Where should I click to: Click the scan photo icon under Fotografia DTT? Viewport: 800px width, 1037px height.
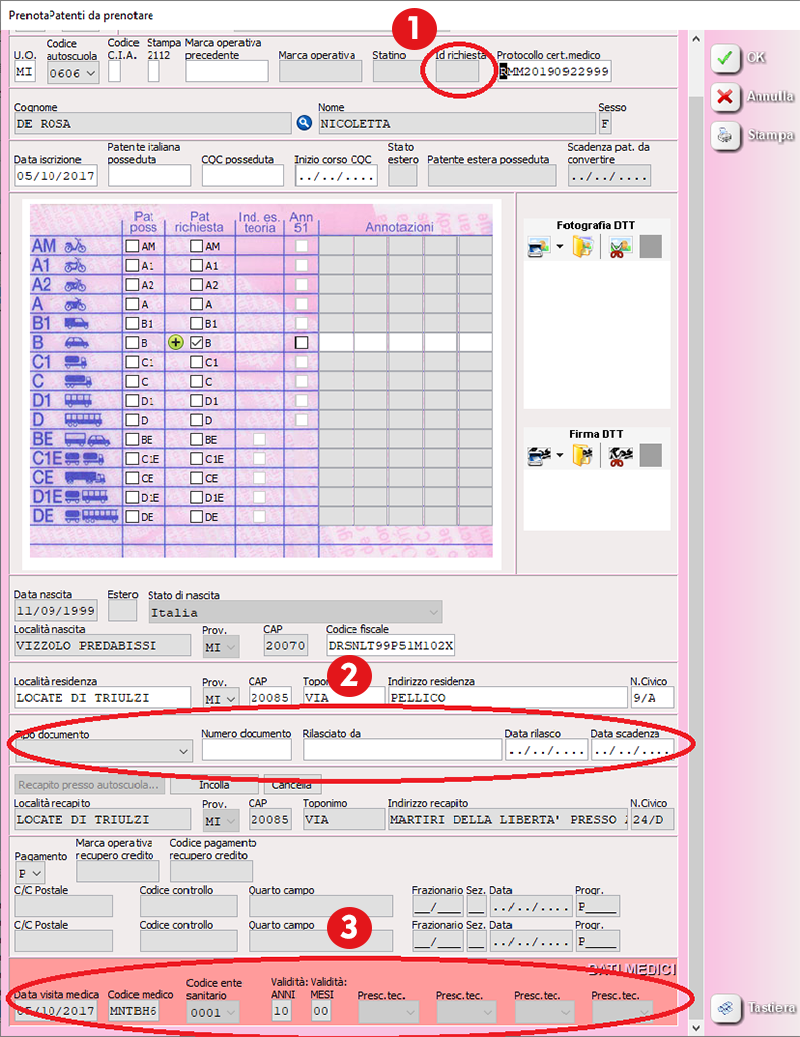pos(537,247)
